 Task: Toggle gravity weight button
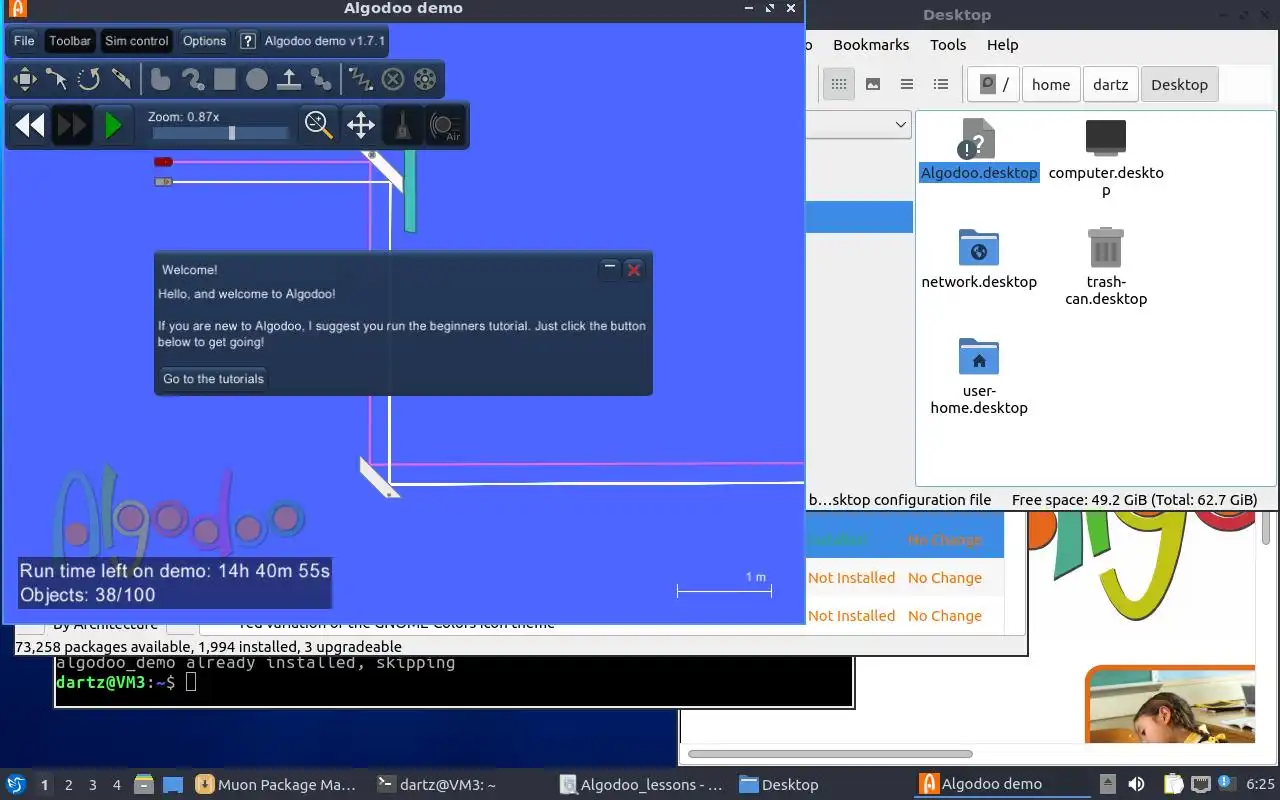click(x=402, y=125)
